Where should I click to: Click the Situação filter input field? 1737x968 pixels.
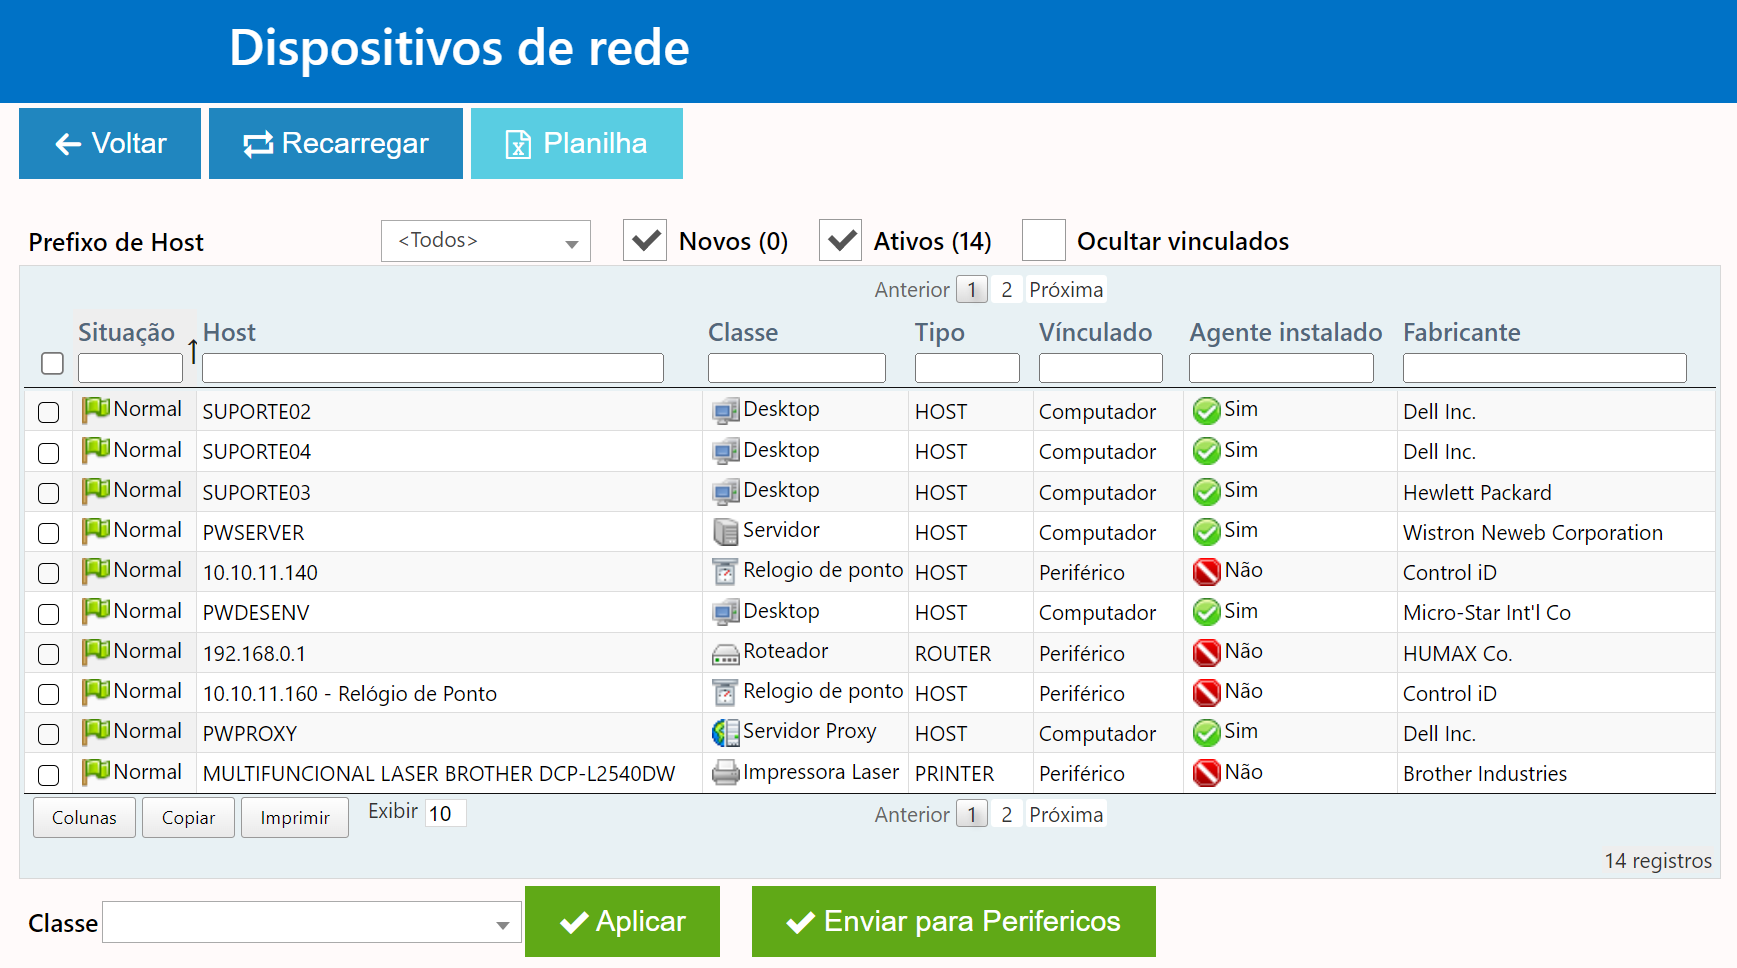point(130,368)
